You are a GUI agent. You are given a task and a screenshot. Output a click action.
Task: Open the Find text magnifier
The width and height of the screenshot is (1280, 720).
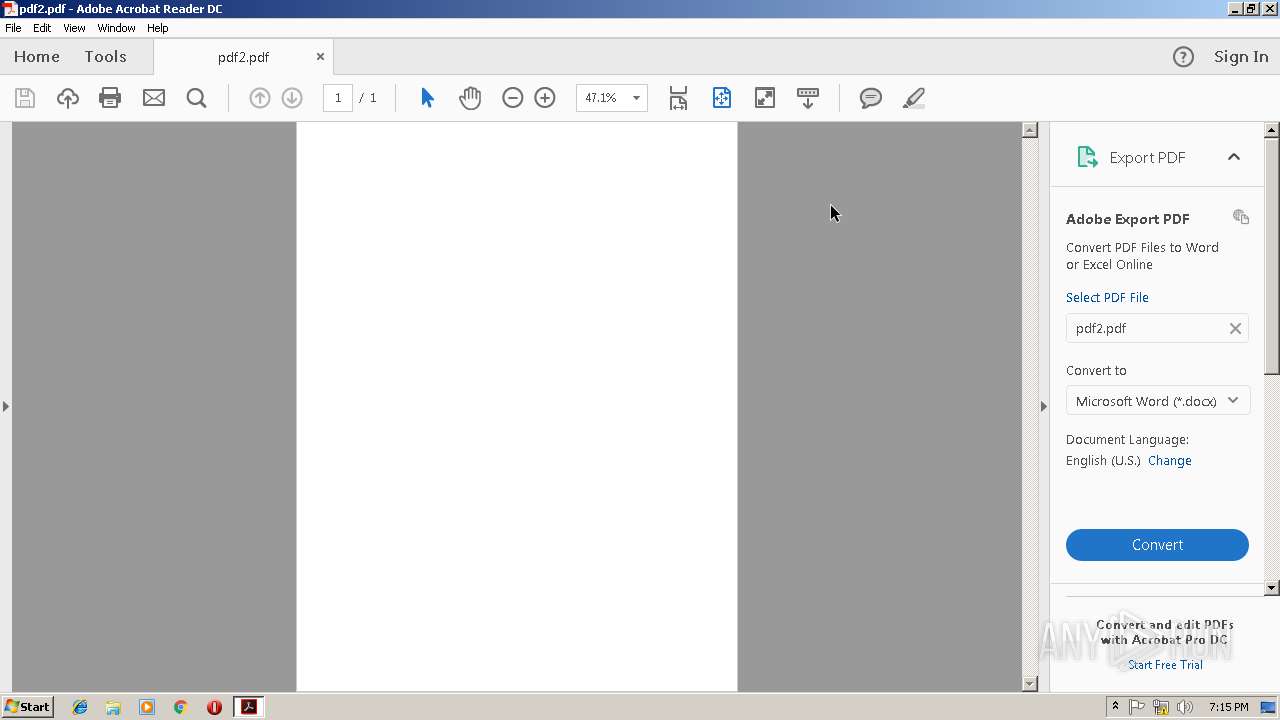(x=197, y=98)
